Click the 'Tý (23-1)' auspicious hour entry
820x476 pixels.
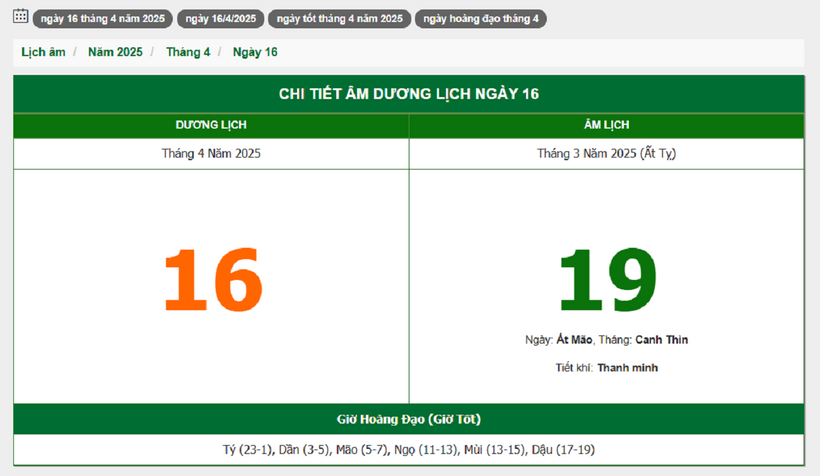[244, 450]
